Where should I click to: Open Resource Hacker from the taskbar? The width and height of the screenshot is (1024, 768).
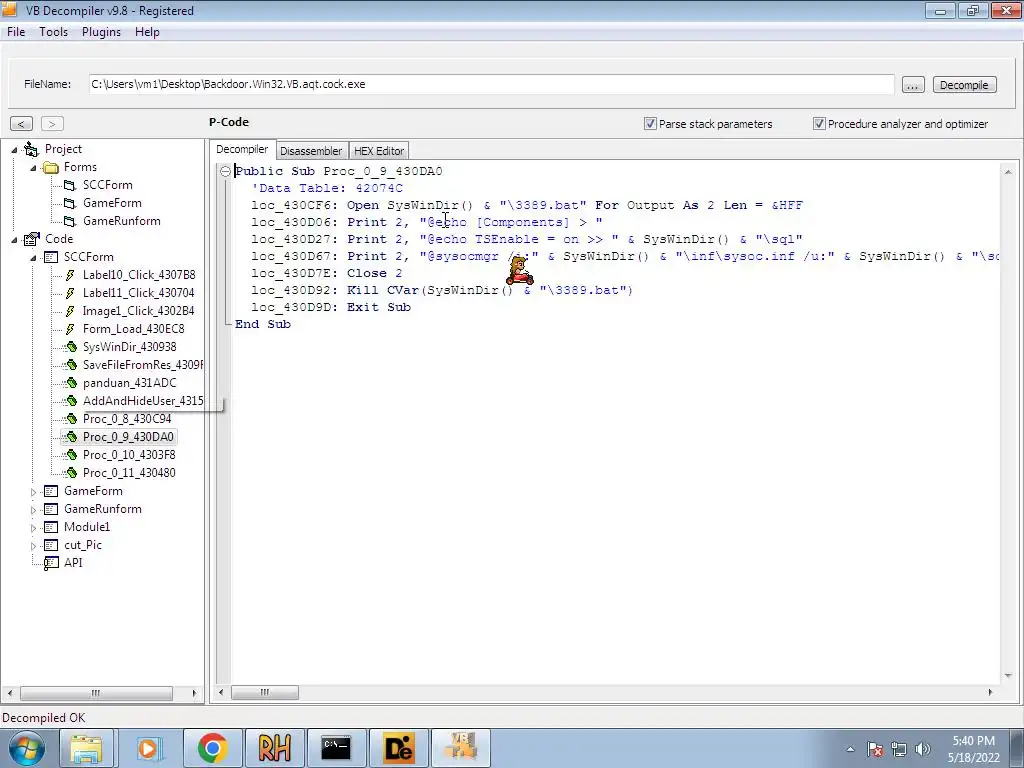coord(275,748)
